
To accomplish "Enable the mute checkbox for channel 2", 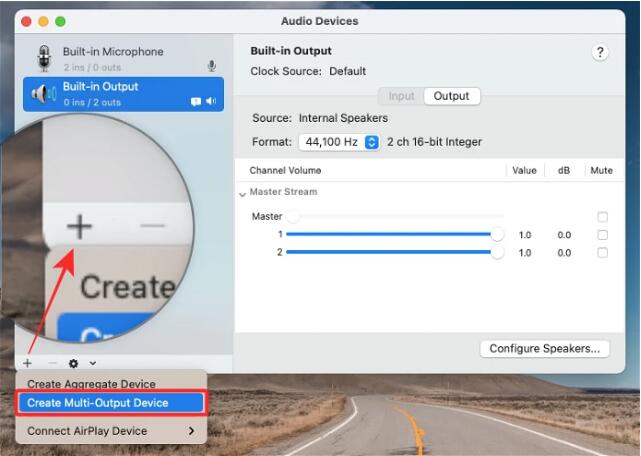I will [x=602, y=253].
